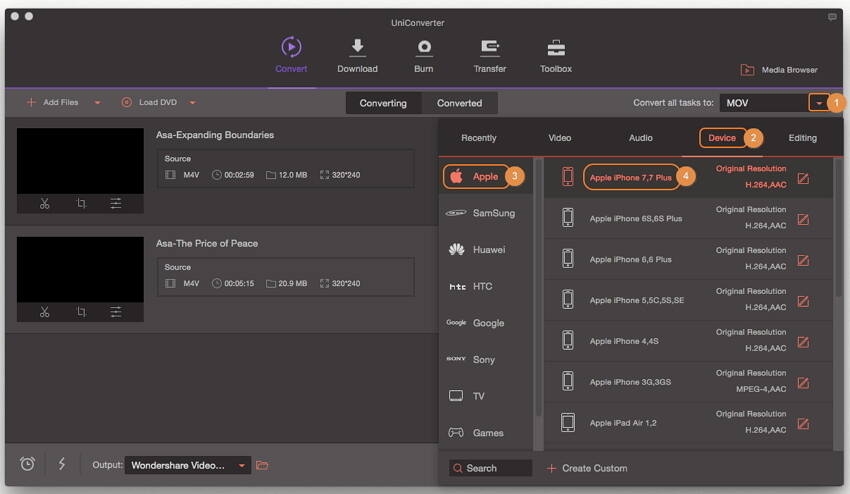850x494 pixels.
Task: Open Media Browser
Action: (778, 70)
